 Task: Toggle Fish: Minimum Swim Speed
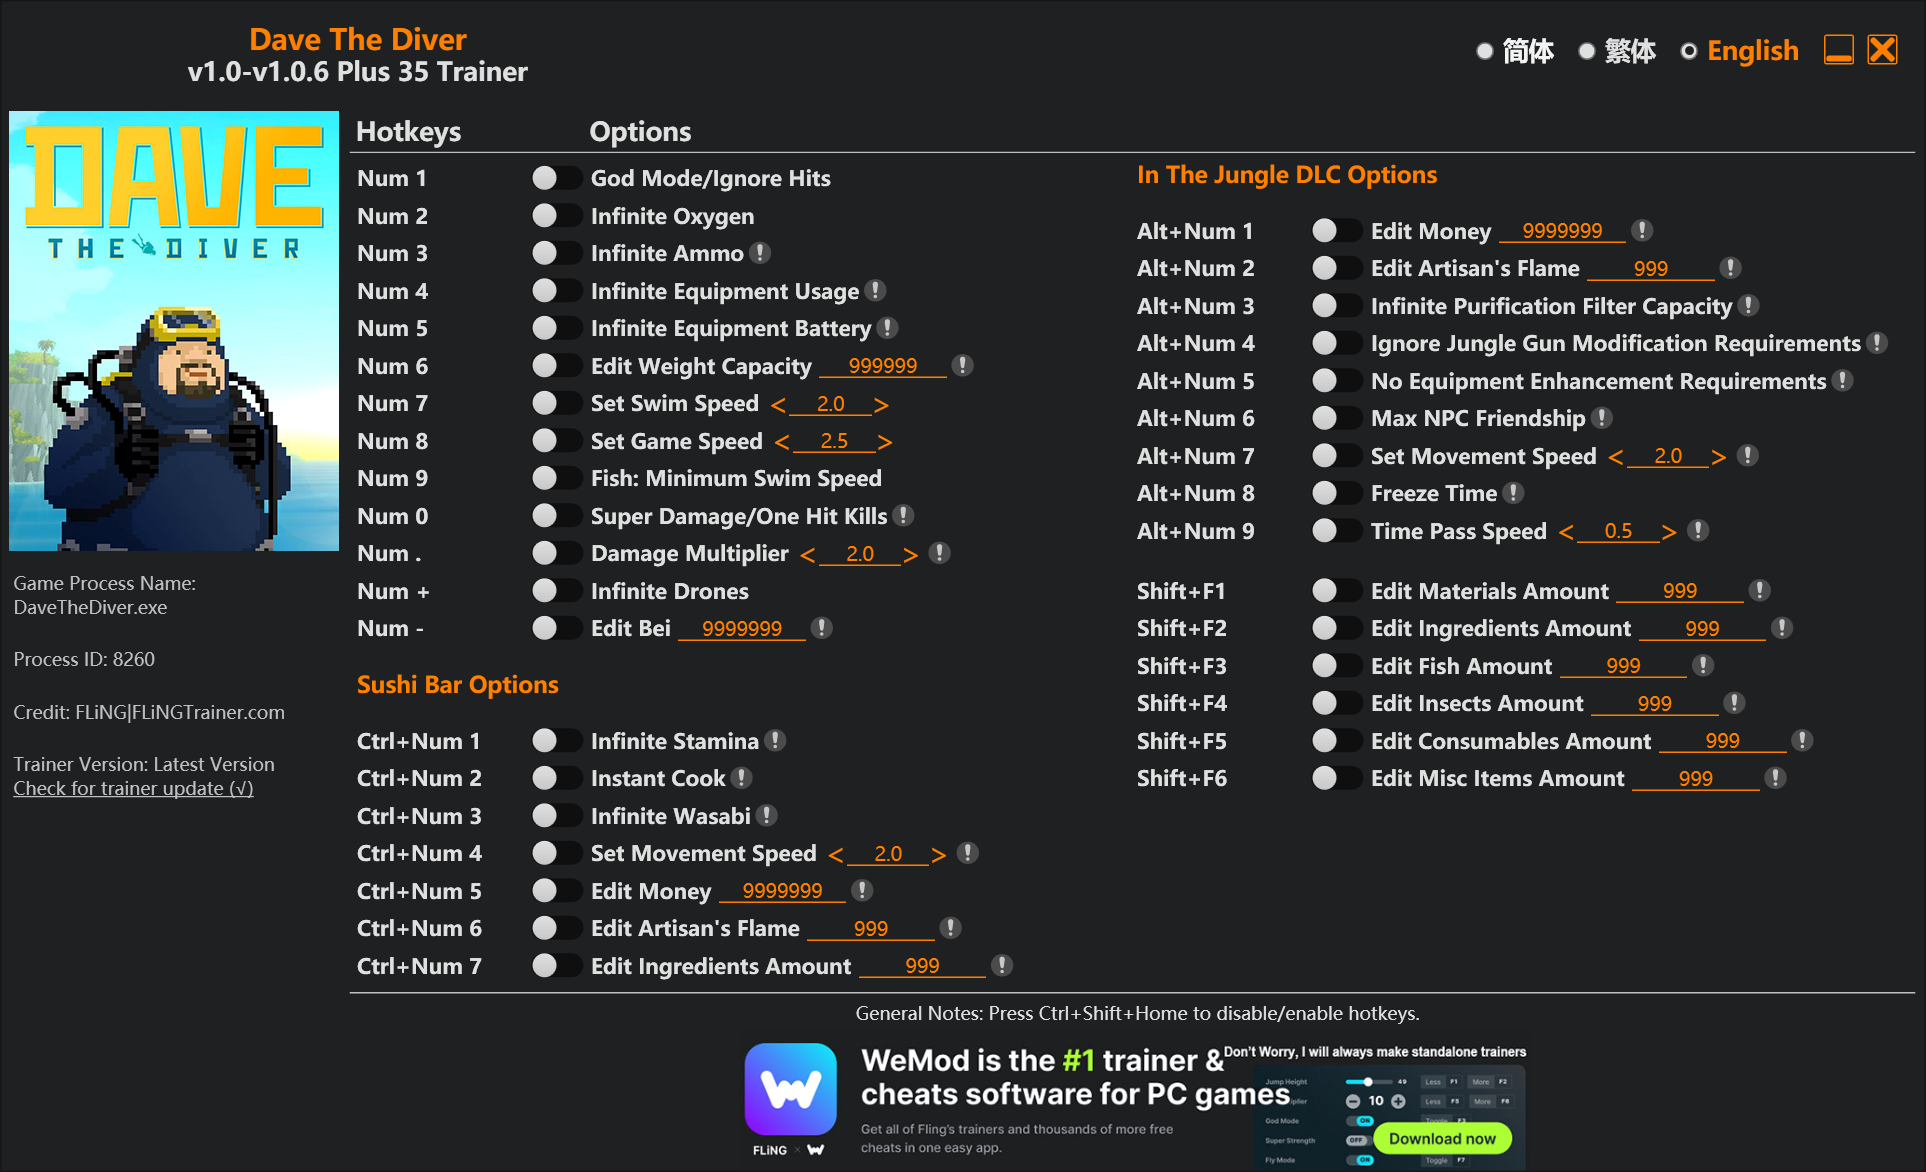pos(556,478)
